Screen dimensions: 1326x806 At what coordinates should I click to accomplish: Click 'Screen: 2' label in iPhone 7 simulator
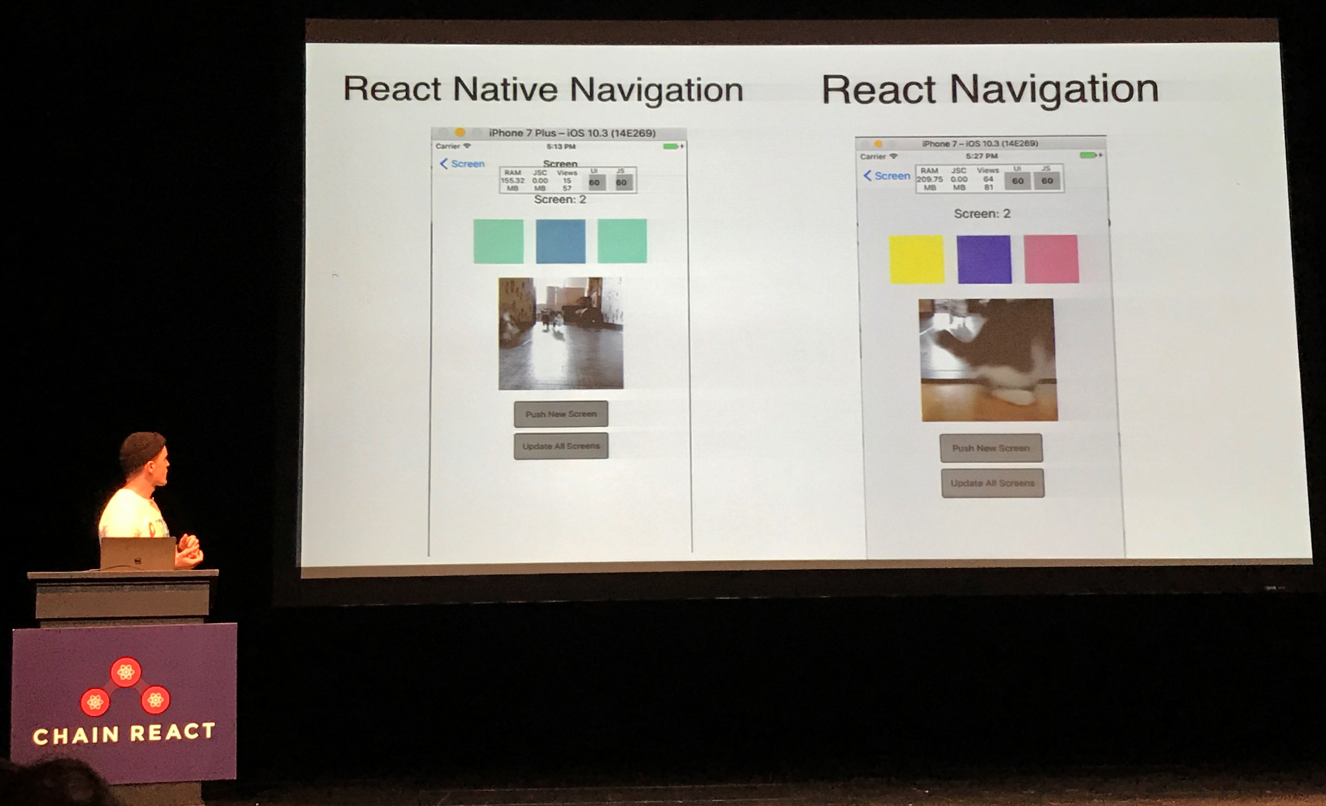point(982,214)
